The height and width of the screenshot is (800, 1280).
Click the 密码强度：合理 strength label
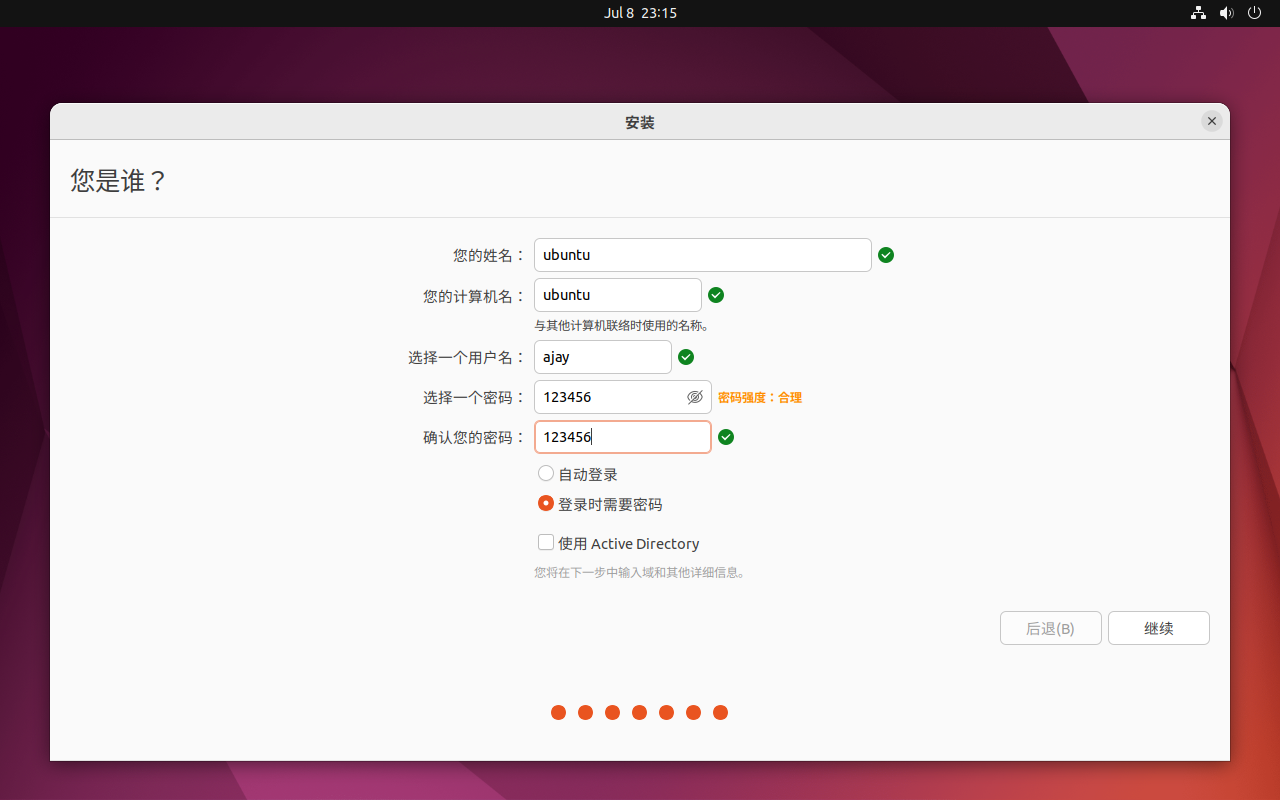click(x=760, y=398)
